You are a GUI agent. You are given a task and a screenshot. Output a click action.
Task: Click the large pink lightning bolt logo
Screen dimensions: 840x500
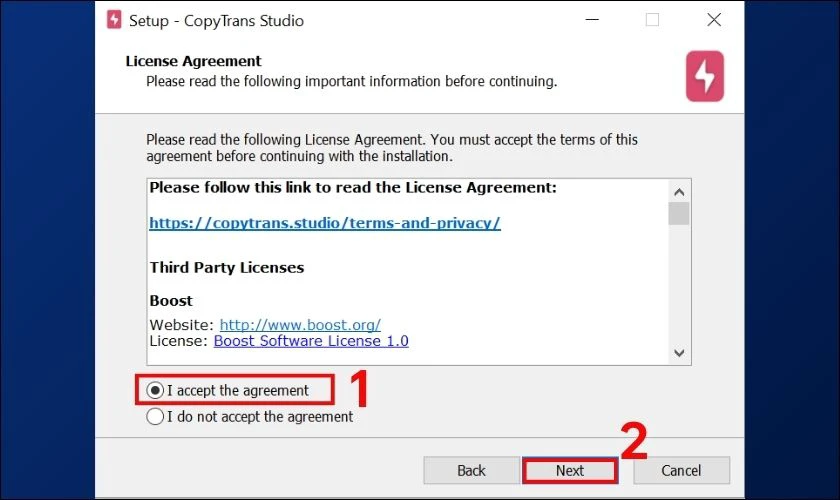pos(705,76)
